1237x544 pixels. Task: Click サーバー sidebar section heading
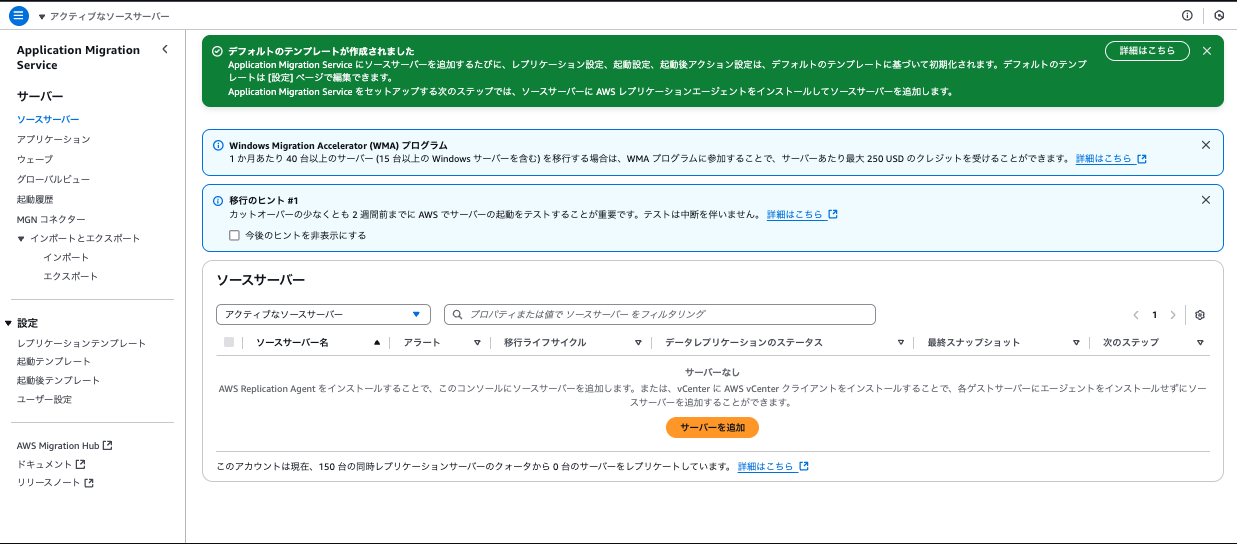coord(40,97)
